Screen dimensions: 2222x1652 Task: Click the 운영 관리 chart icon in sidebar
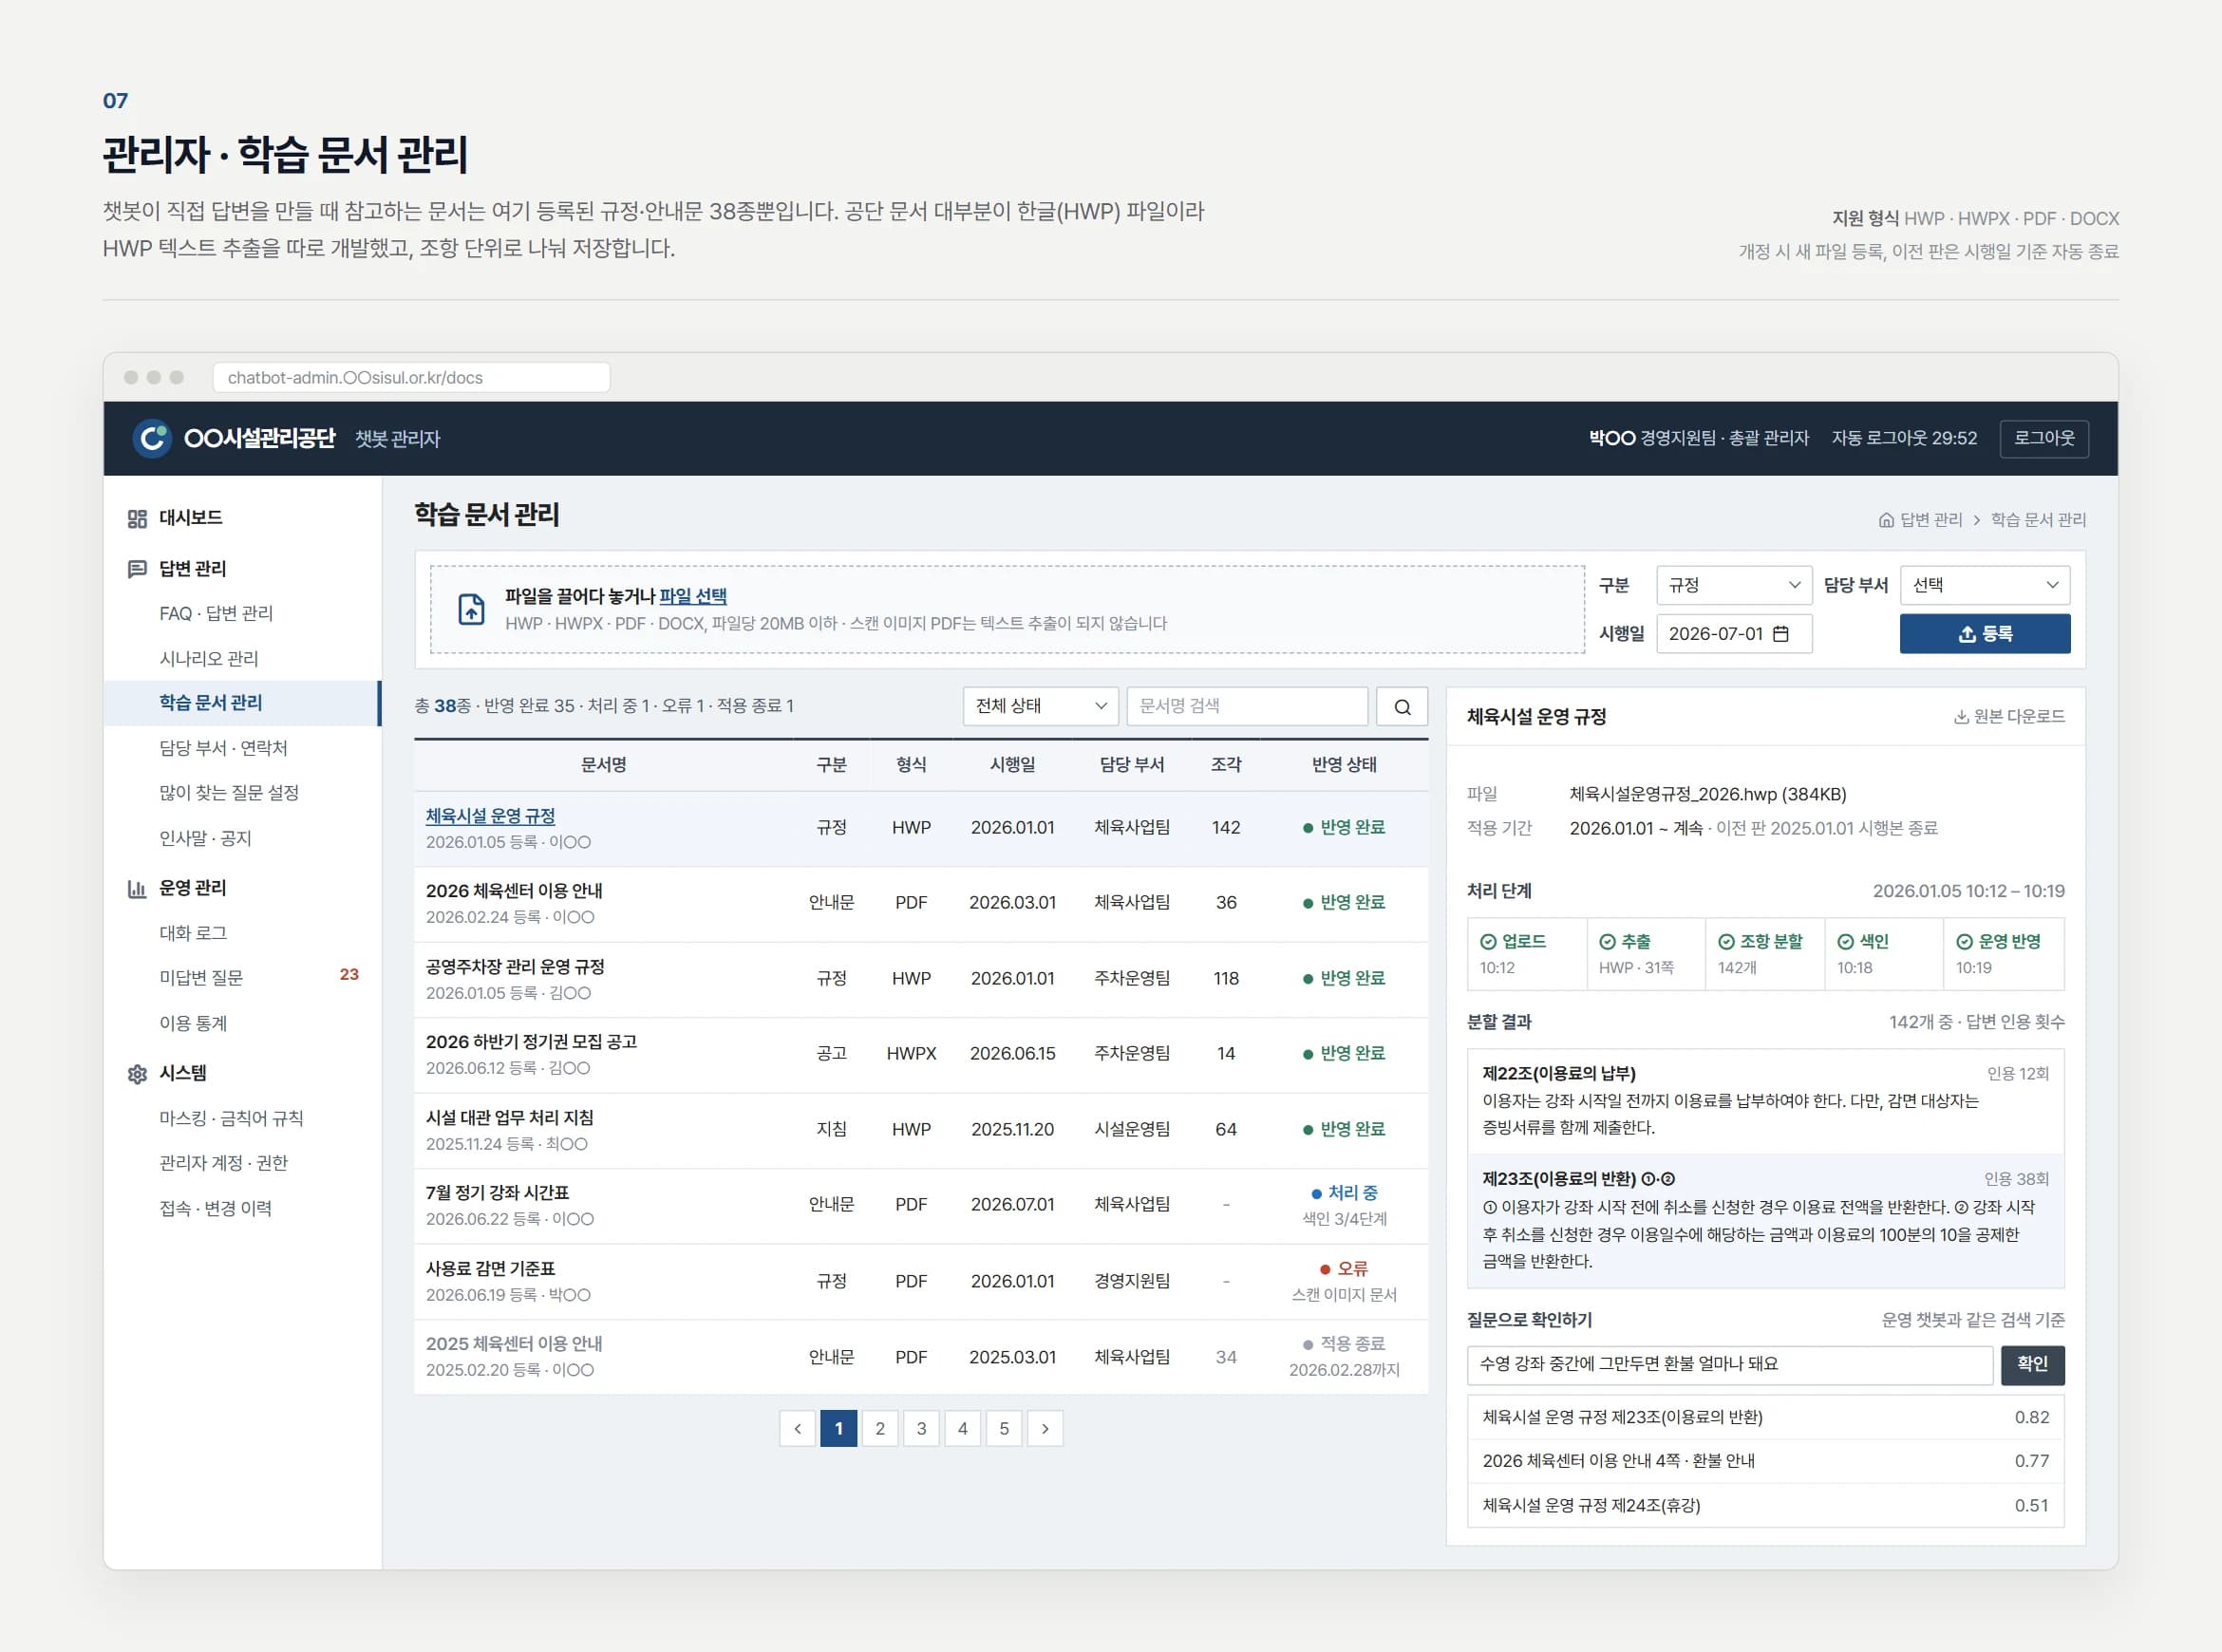click(x=137, y=889)
